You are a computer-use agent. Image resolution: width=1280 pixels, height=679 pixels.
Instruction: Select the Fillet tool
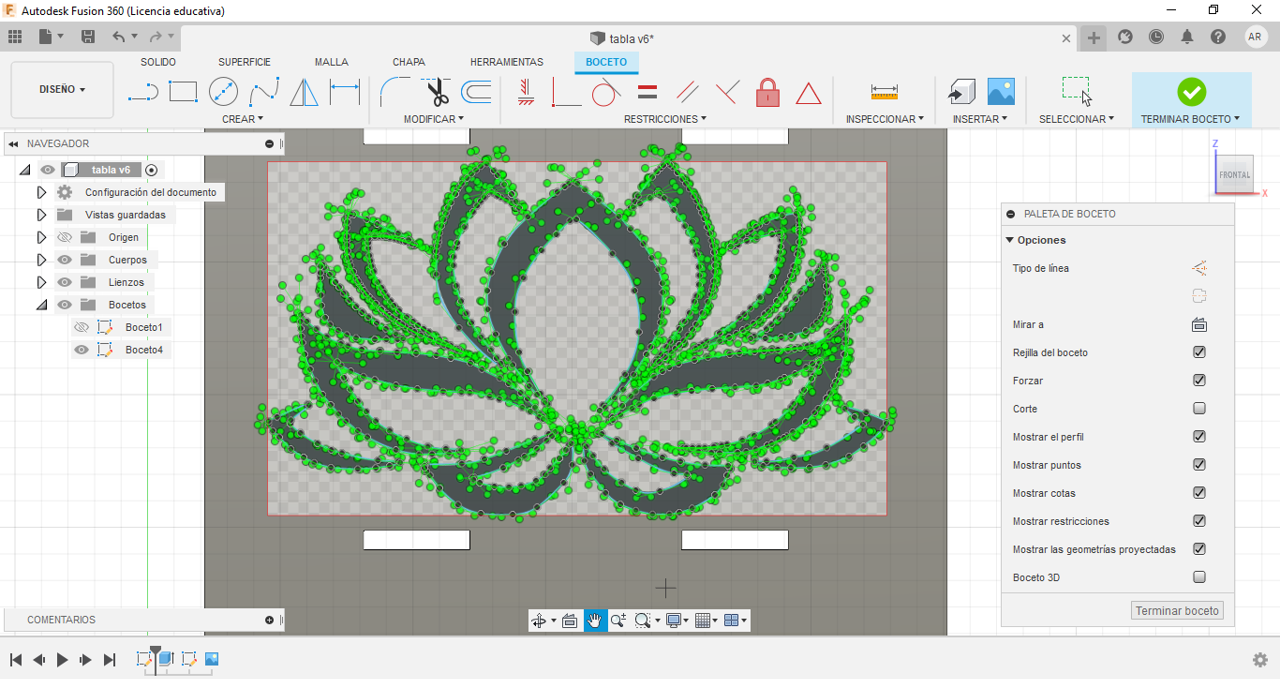coord(395,93)
